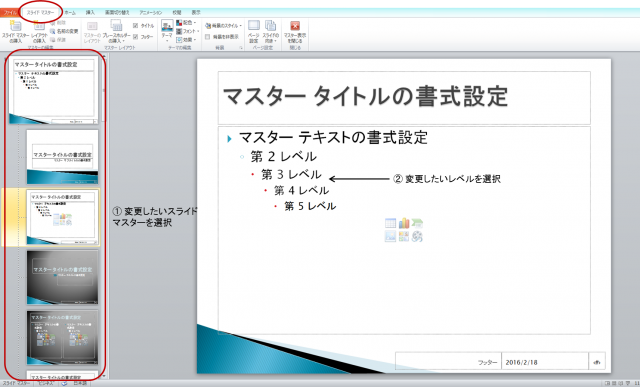Screen dimensions: 640x387
Task: Click the Insert Media Clip icon in content placeholder
Action: [417, 236]
